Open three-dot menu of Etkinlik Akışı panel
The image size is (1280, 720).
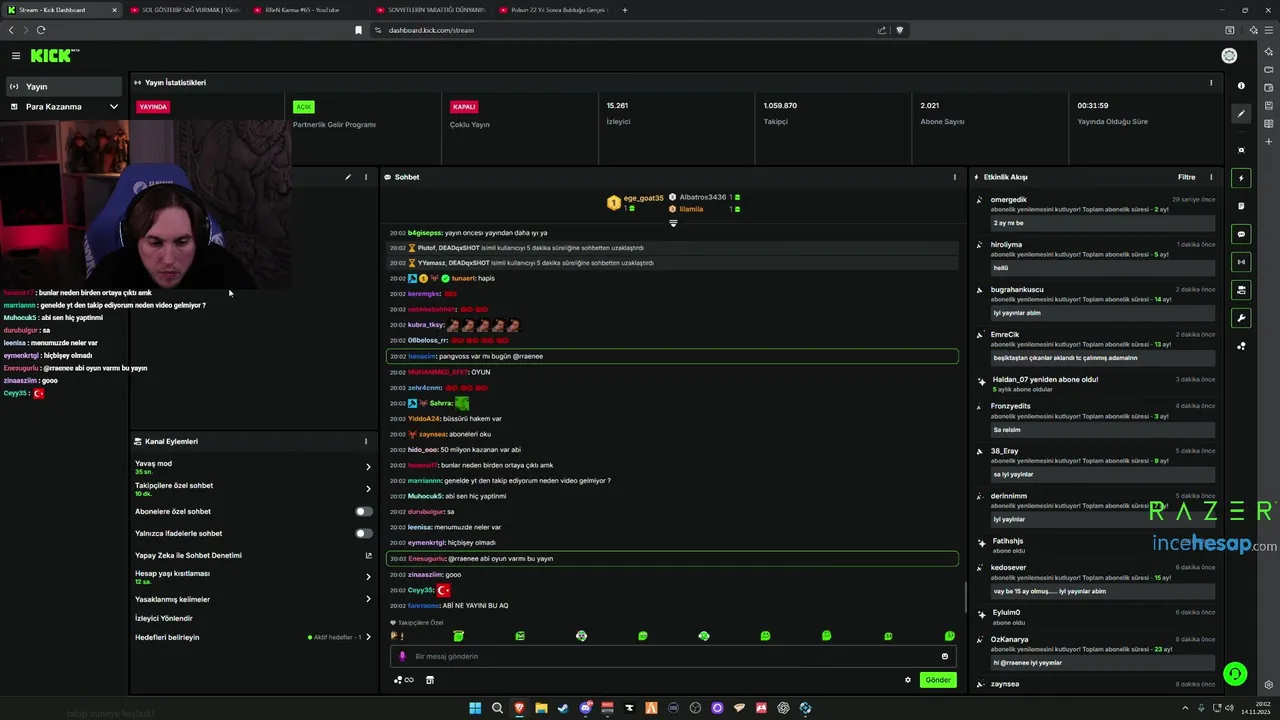click(x=1211, y=177)
